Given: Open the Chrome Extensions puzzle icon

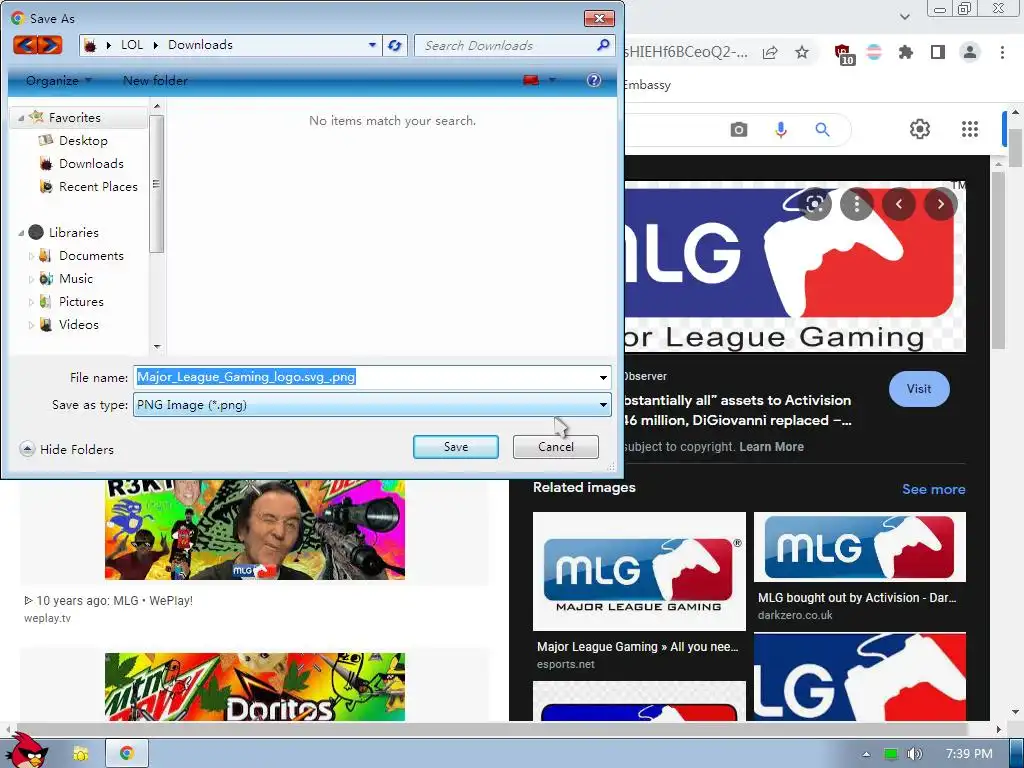Looking at the screenshot, I should pyautogui.click(x=906, y=52).
